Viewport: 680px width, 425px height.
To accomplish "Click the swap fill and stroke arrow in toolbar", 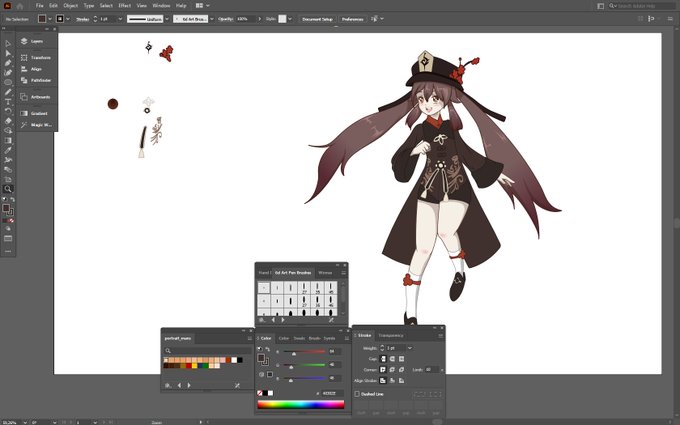I will tap(12, 199).
